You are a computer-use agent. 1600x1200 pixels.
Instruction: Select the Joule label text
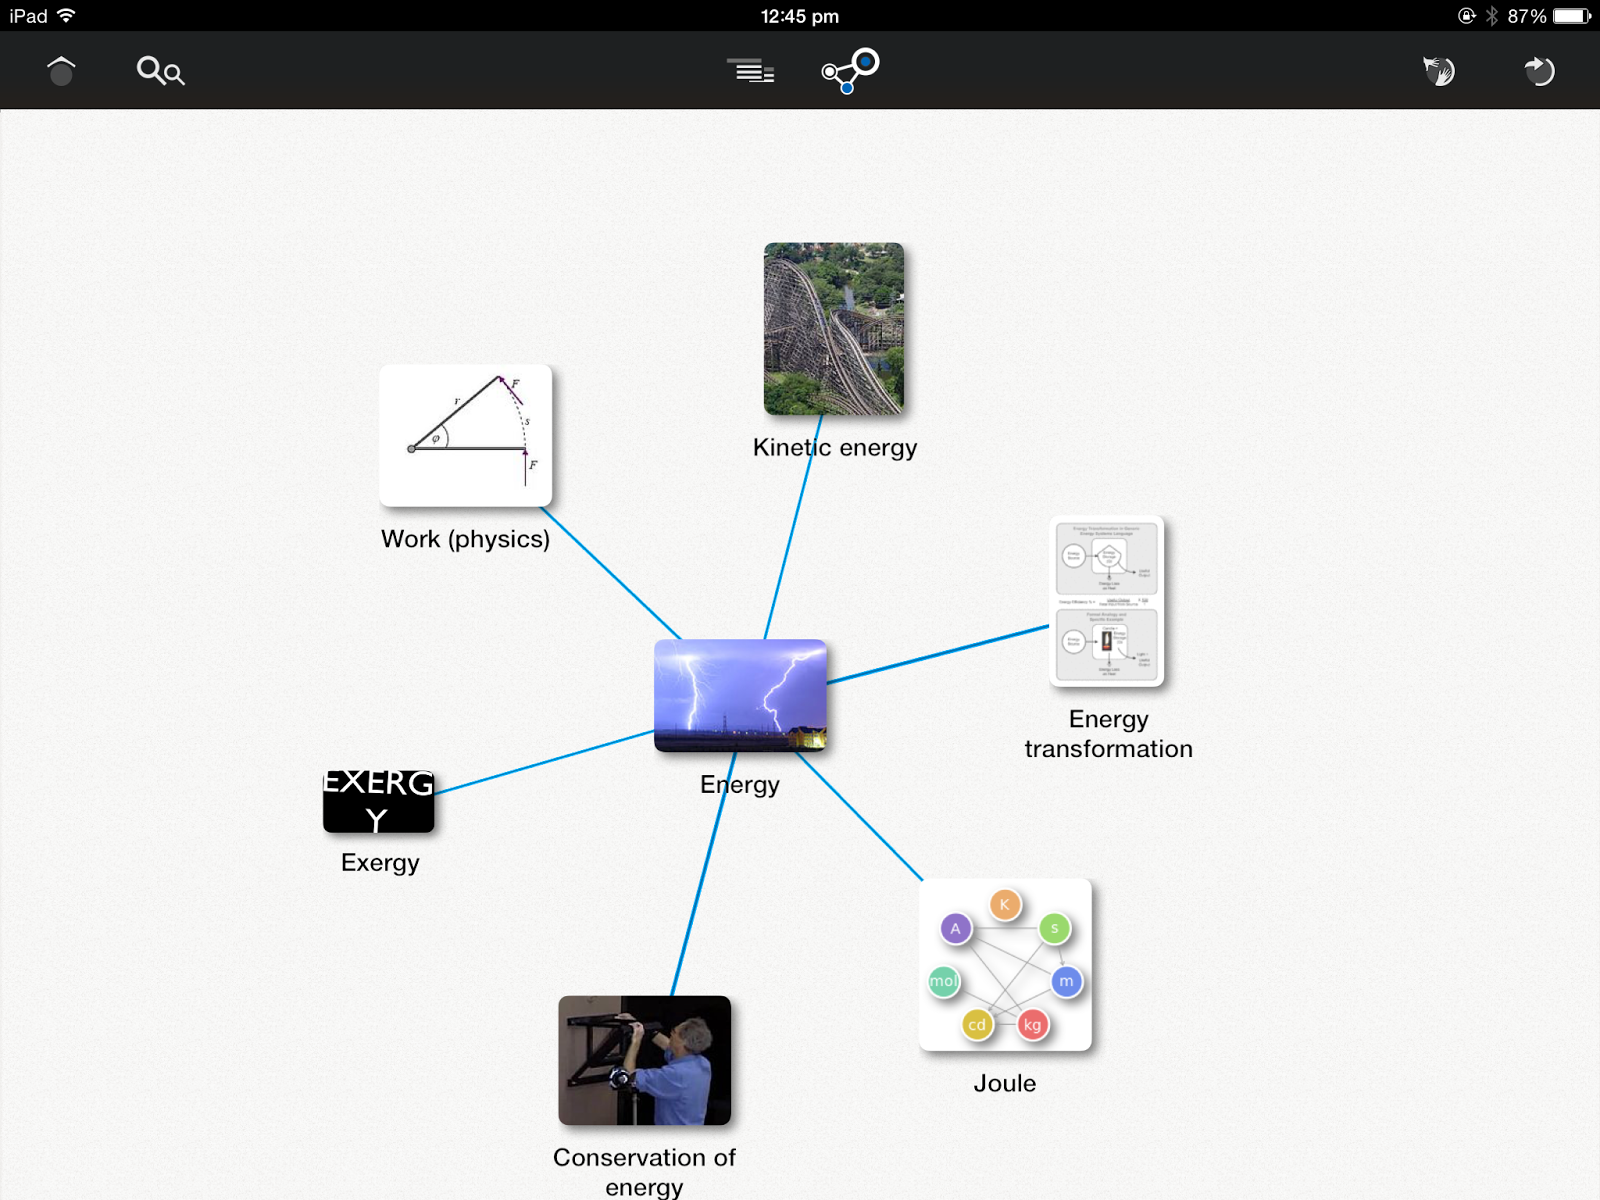(x=1005, y=1083)
